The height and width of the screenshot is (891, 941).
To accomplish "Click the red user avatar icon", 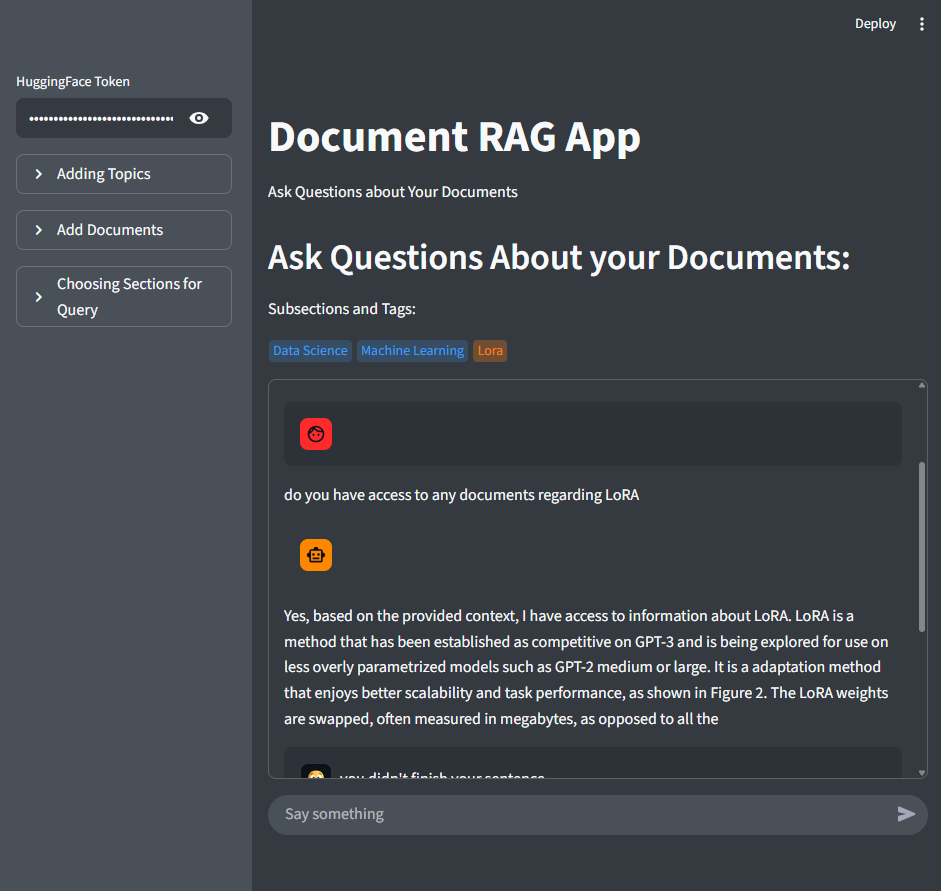I will [x=316, y=434].
